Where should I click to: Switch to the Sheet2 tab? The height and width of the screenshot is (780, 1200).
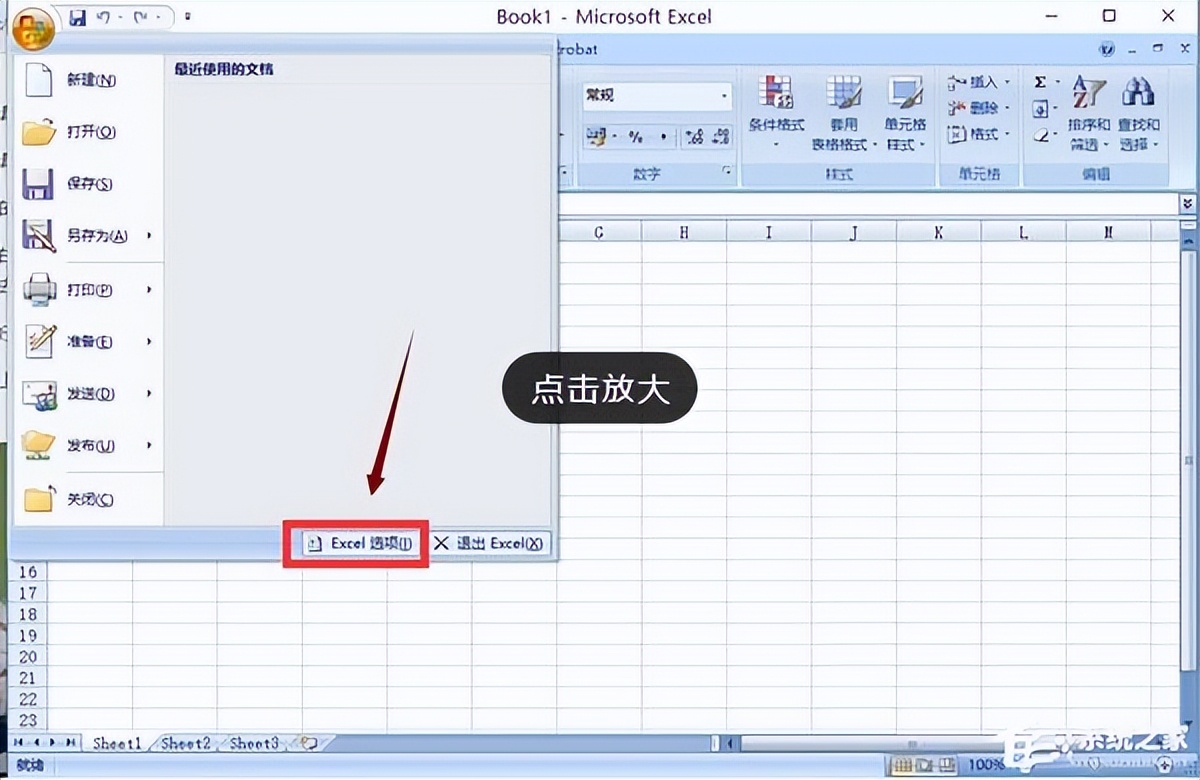pos(186,743)
